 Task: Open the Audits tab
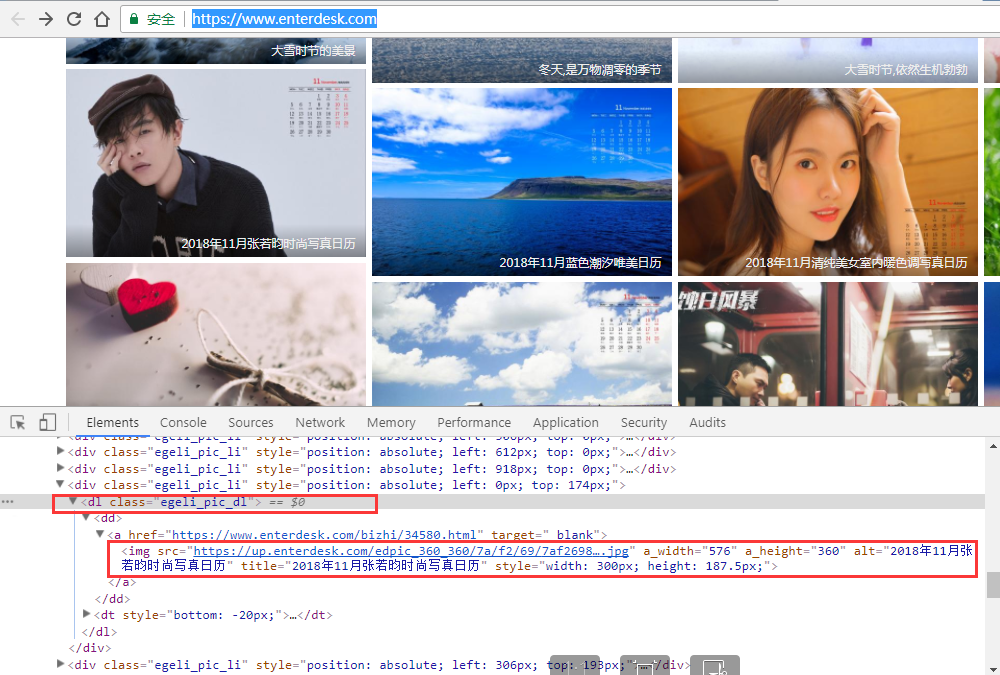[x=707, y=422]
